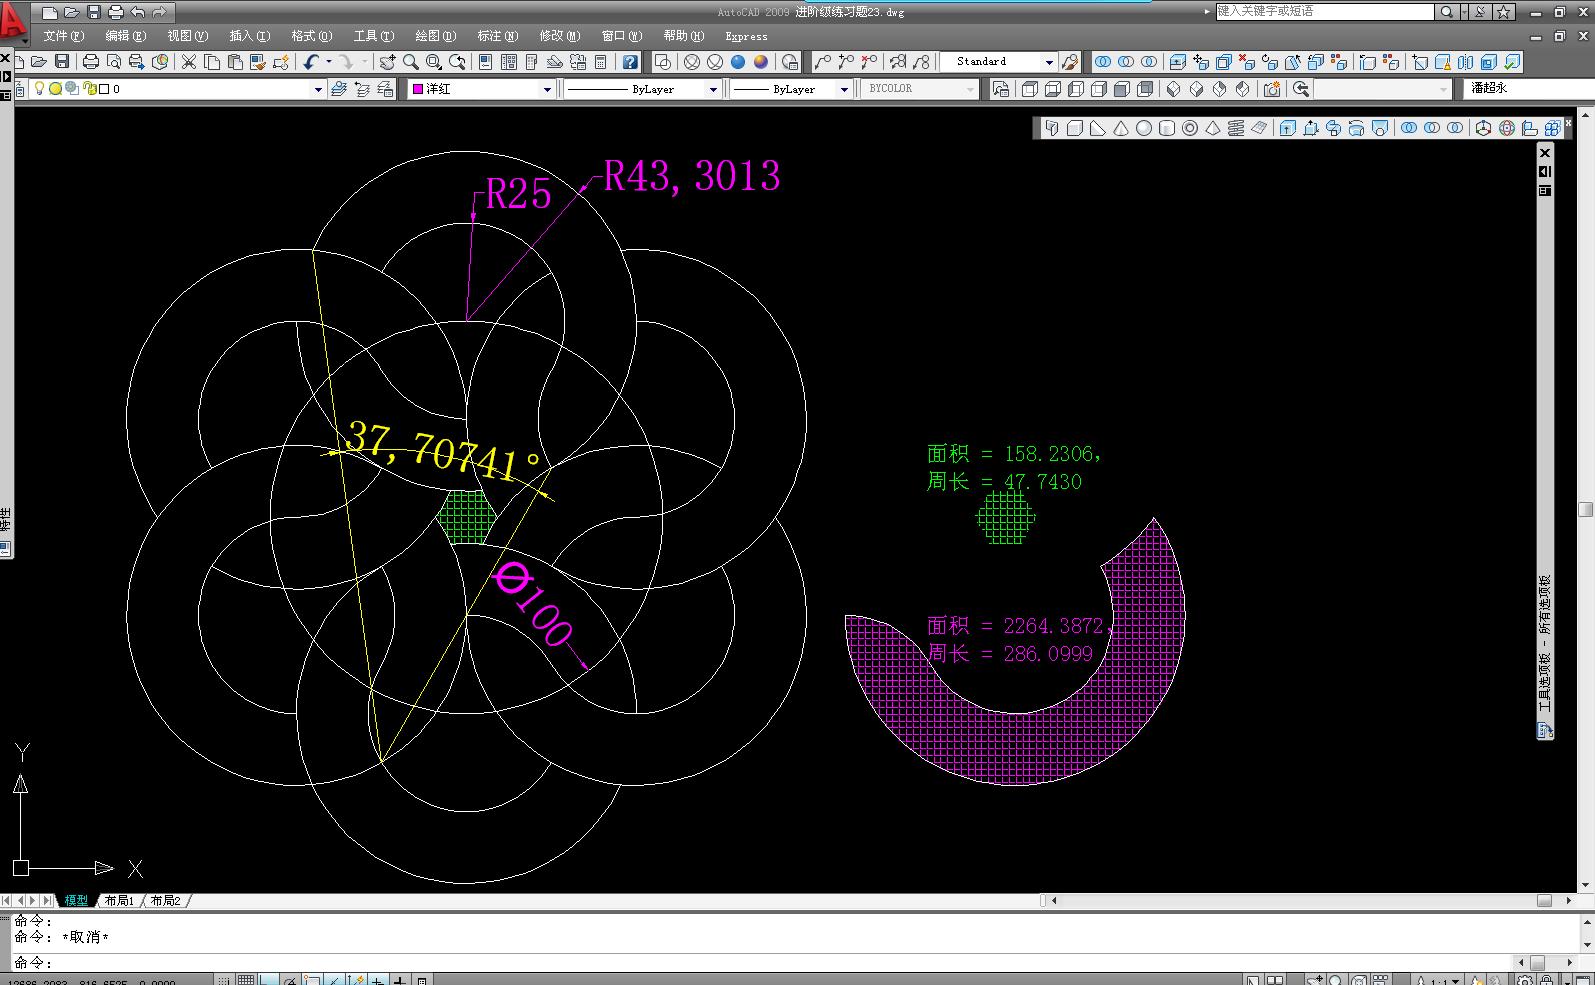1595x985 pixels.
Task: Click the Φ100 diameter dimension text
Action: (x=534, y=605)
